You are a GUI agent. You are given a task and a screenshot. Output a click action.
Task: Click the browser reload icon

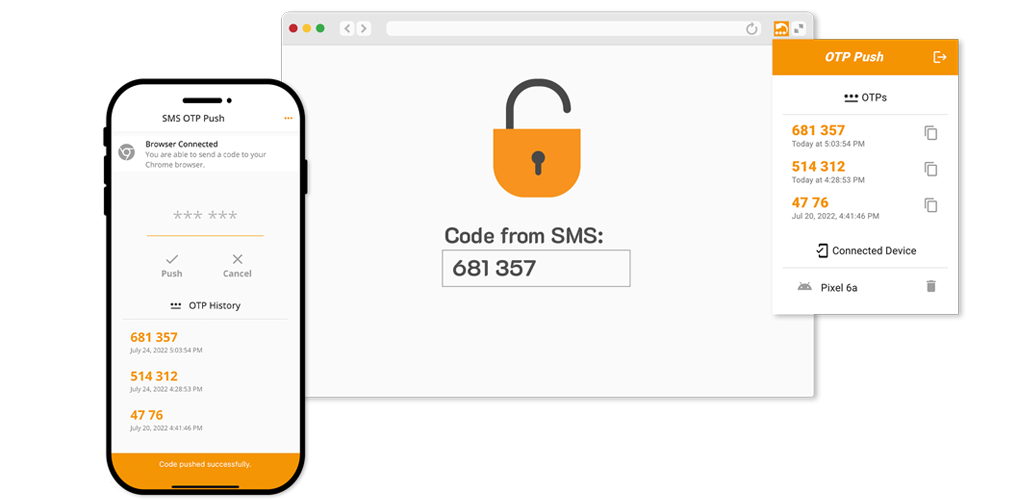752,29
